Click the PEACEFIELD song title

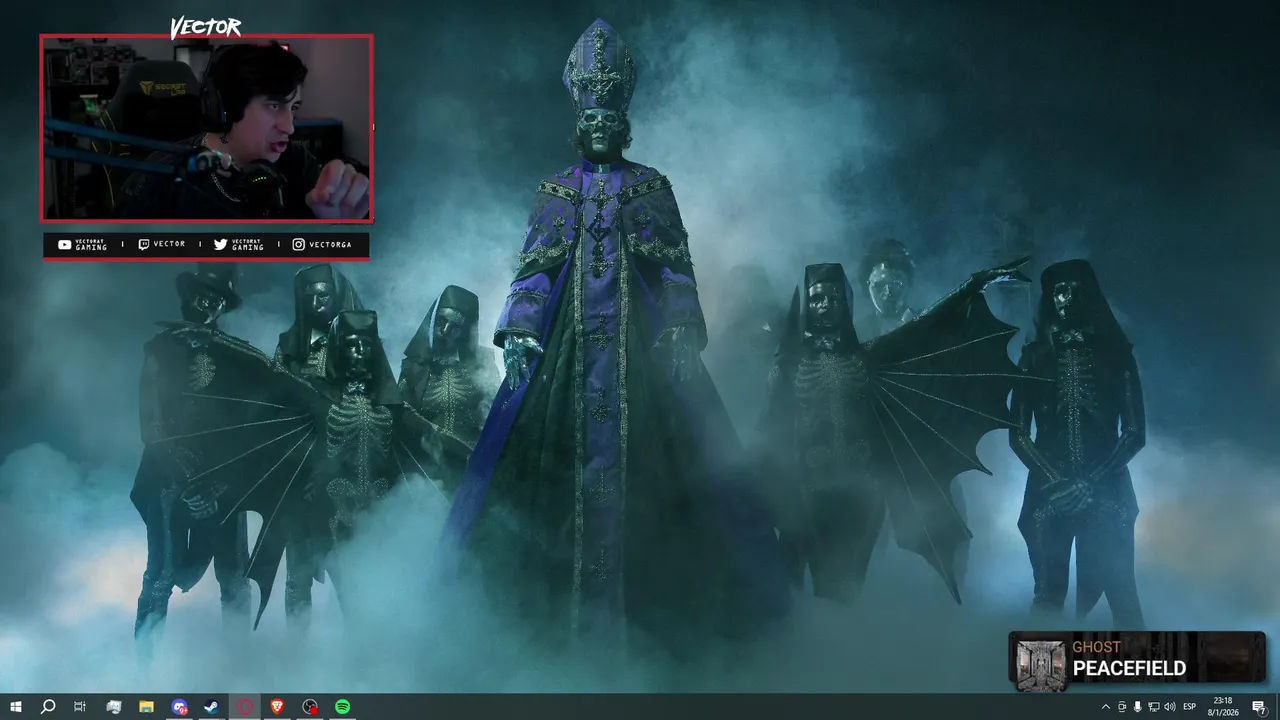coord(1129,669)
